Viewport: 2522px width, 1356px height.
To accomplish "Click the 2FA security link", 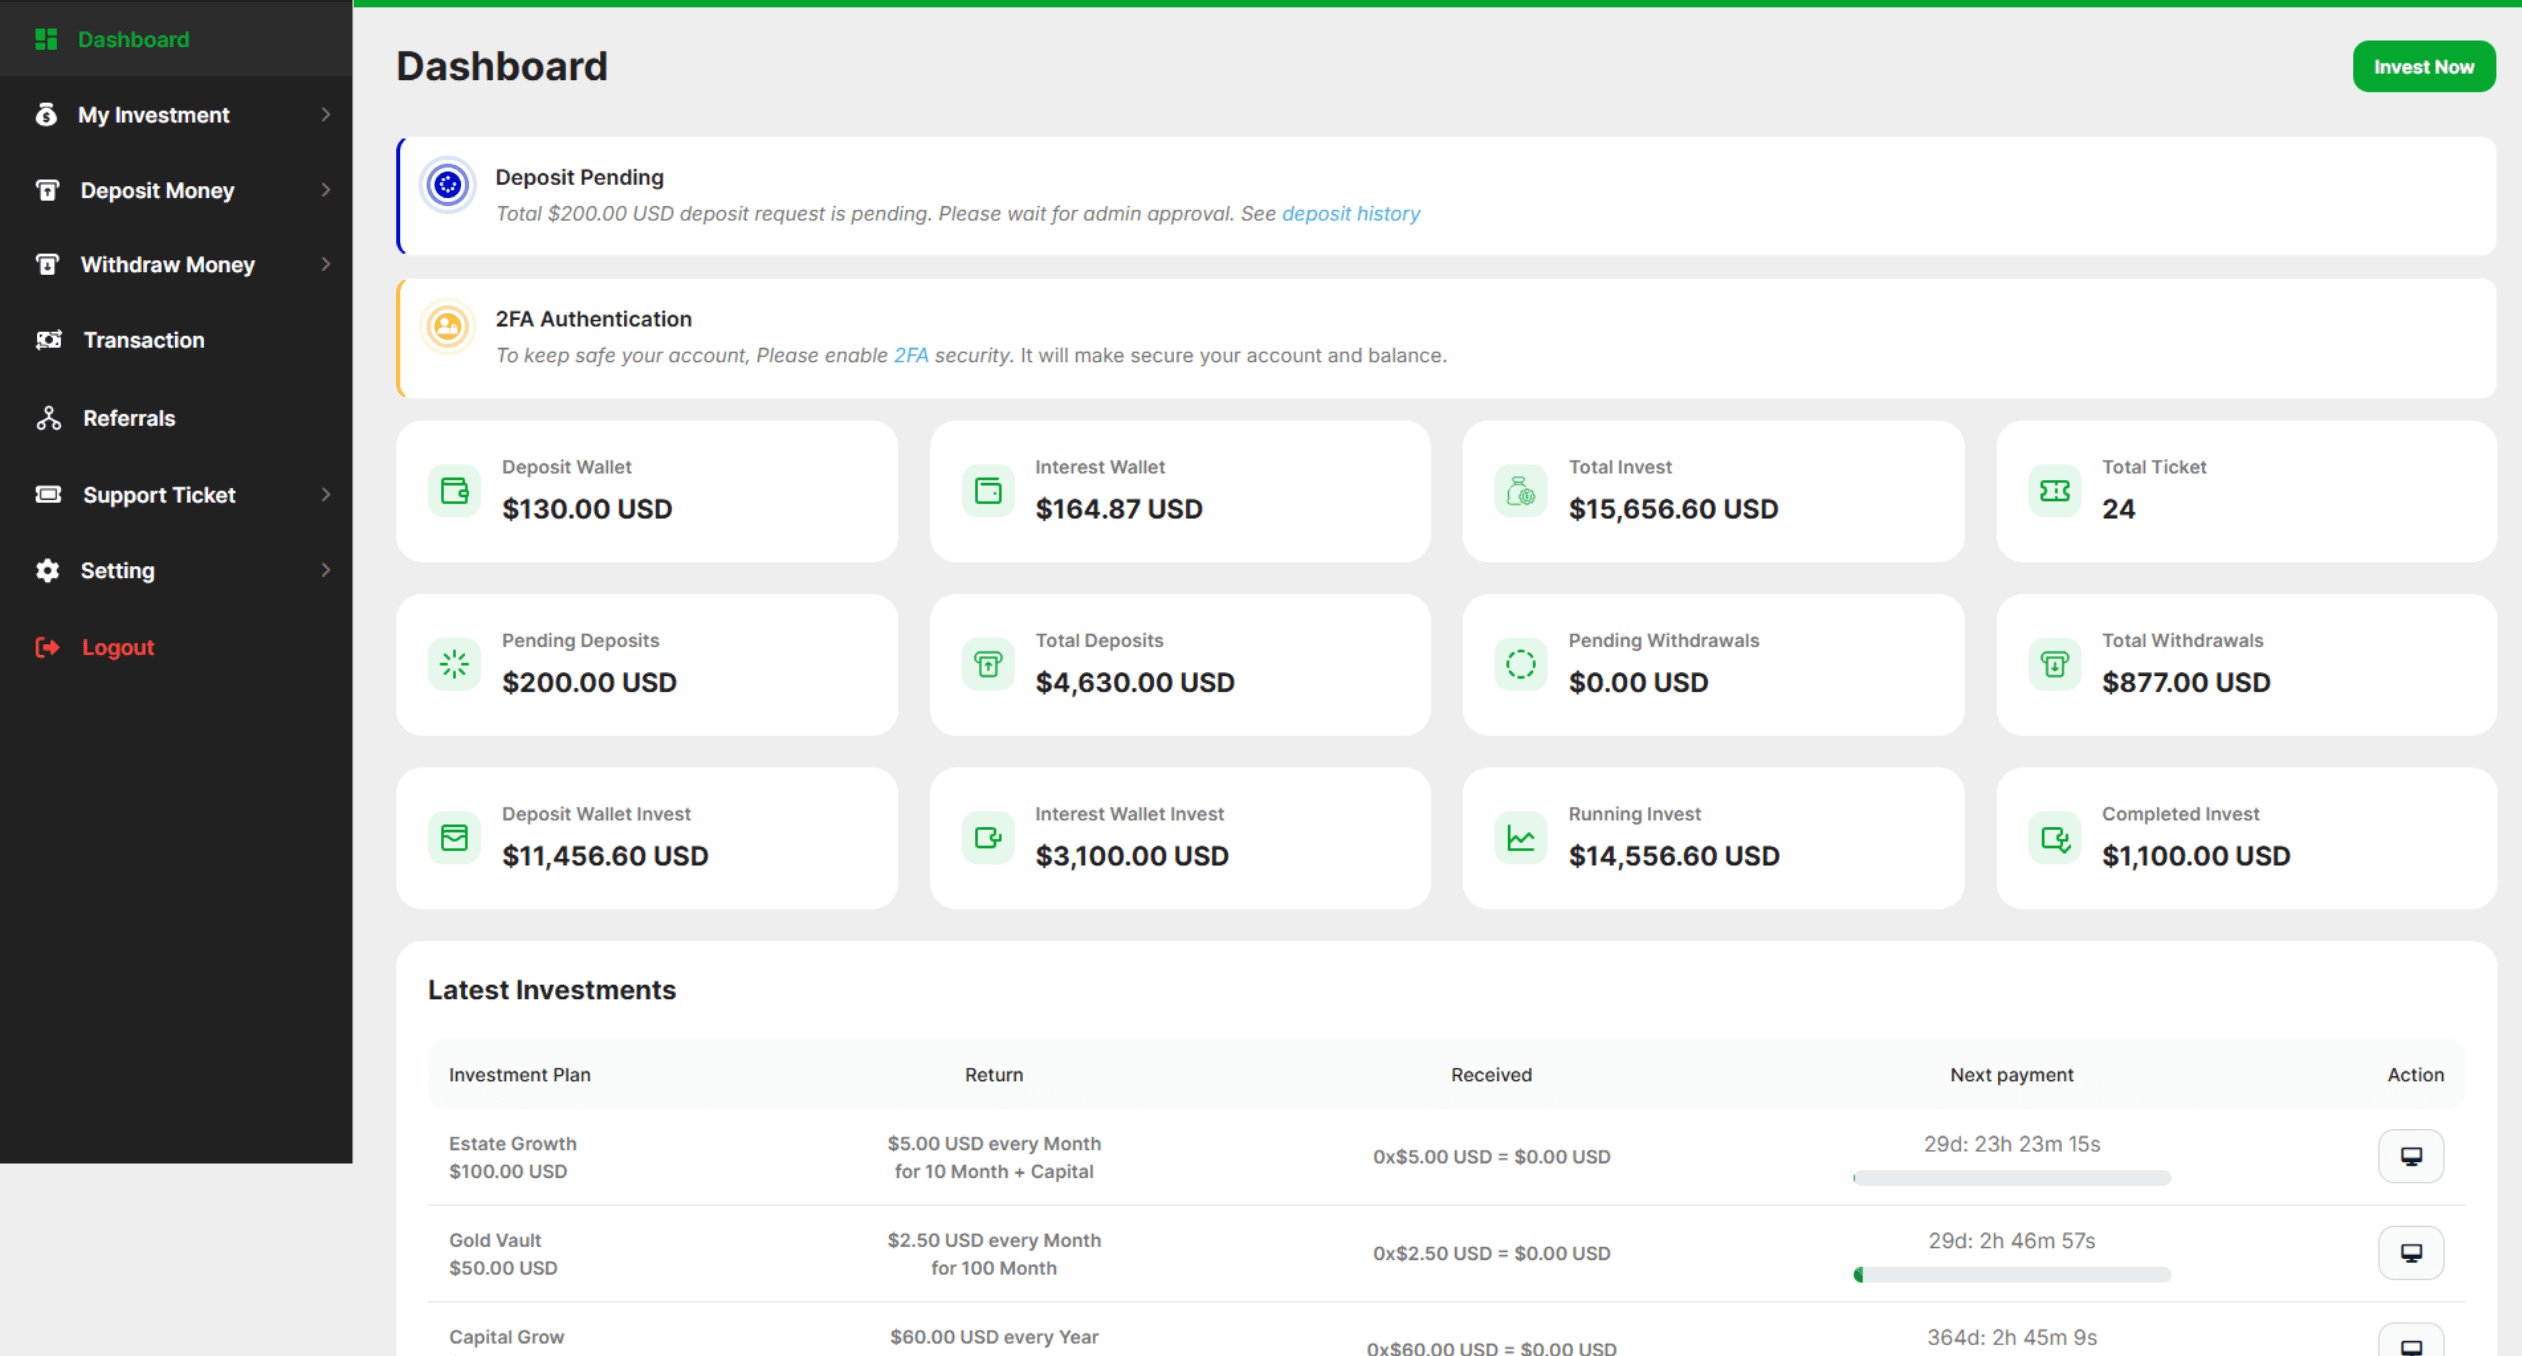I will click(913, 355).
